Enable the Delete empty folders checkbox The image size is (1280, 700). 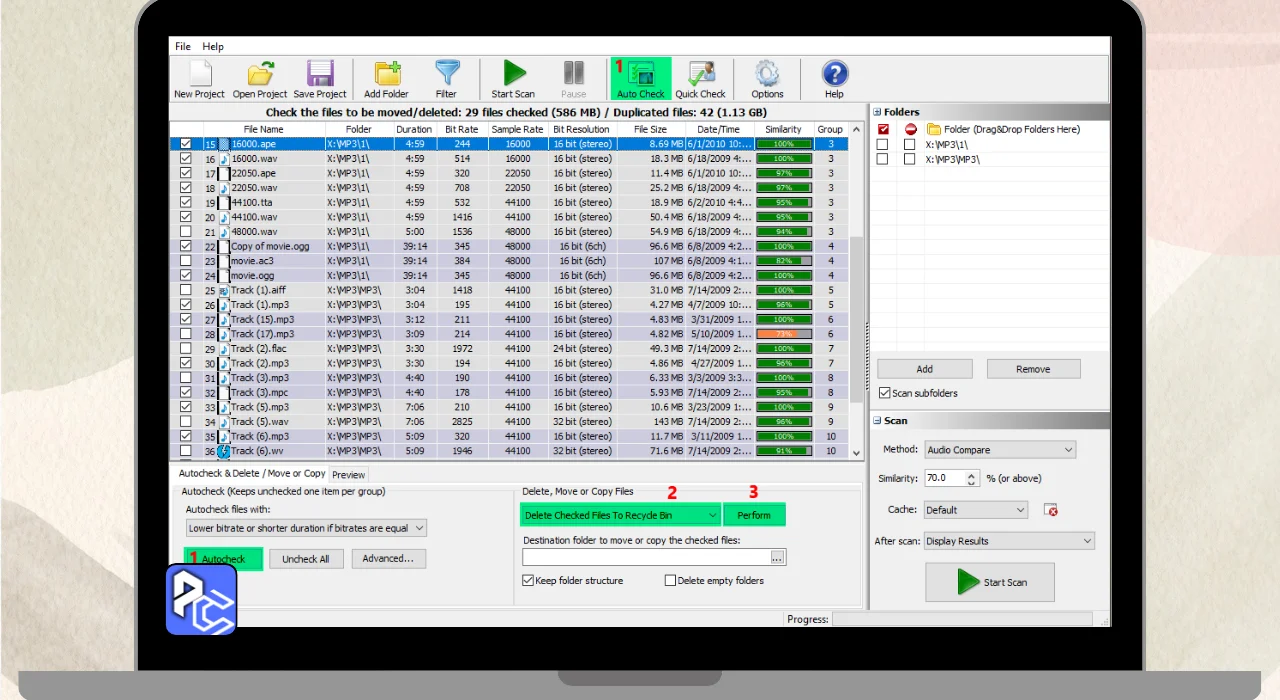[670, 580]
